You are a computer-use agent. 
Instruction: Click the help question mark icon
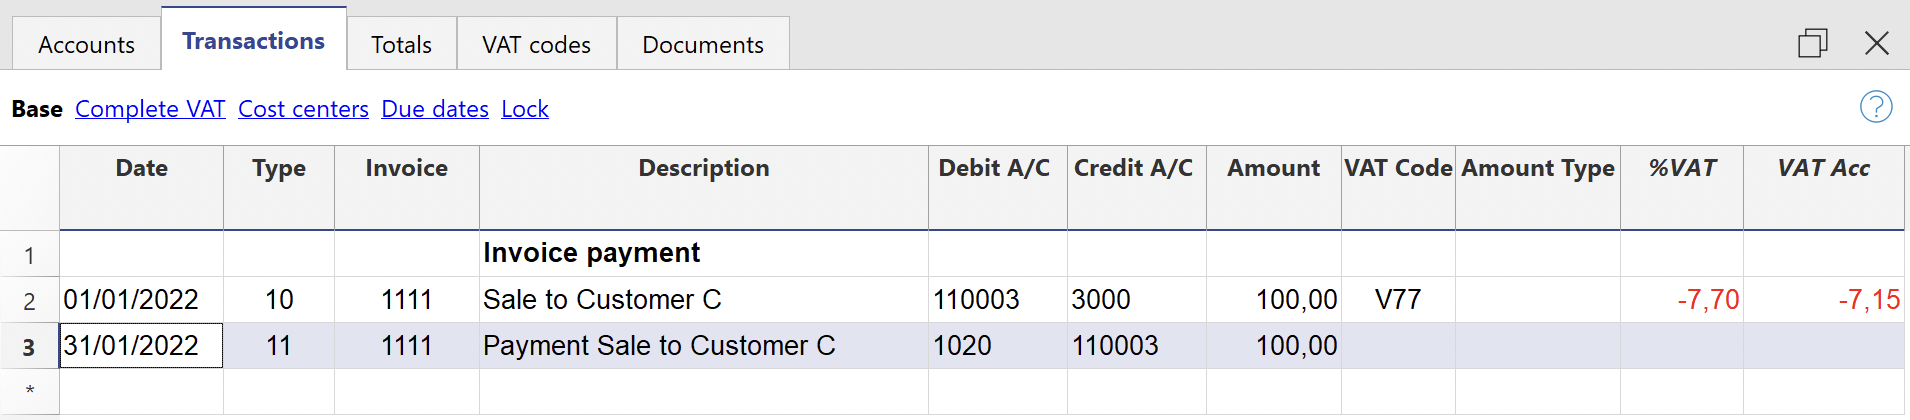[1875, 107]
